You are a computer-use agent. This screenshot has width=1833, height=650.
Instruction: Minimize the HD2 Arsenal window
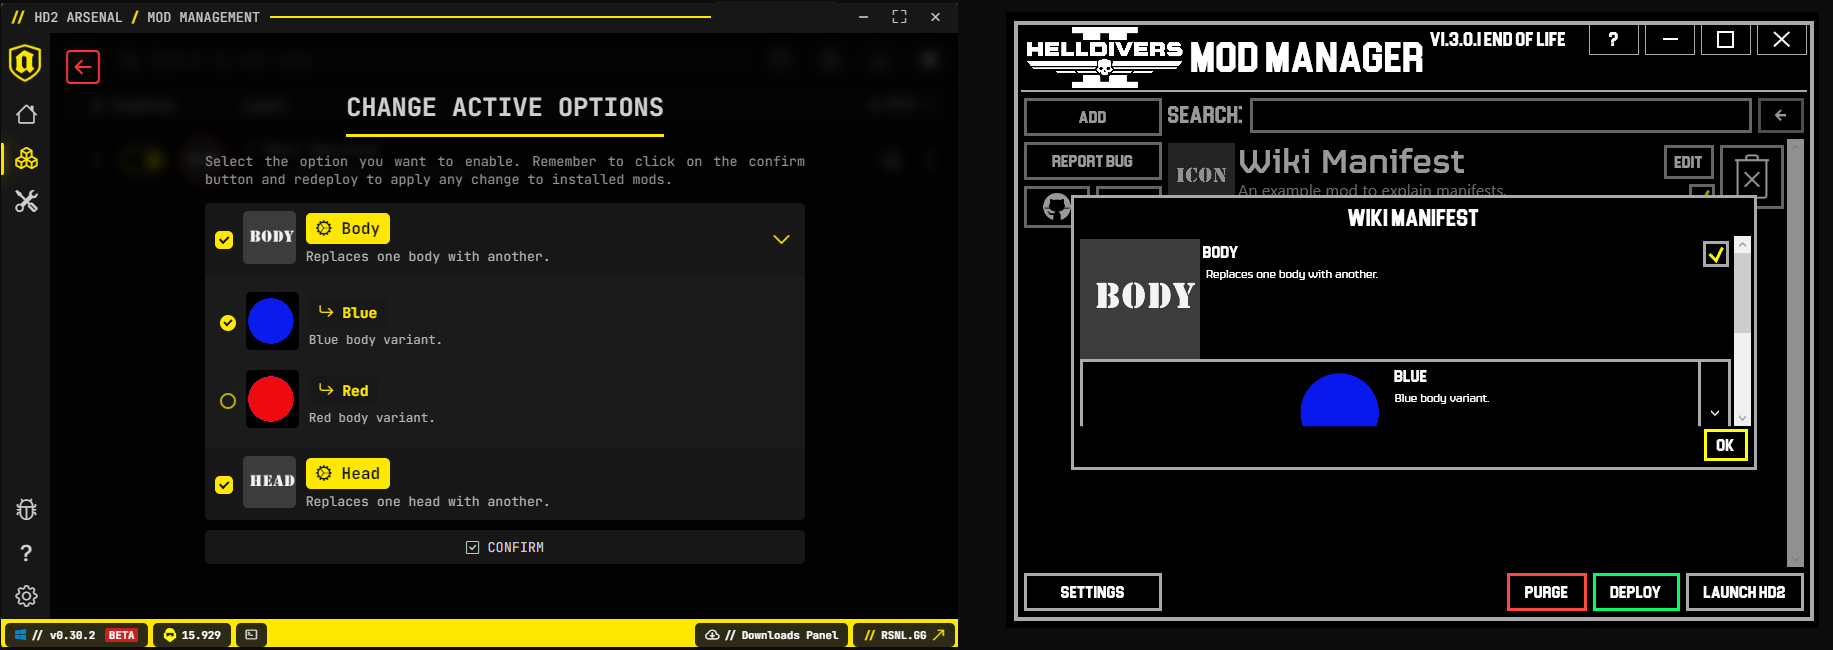pos(863,17)
